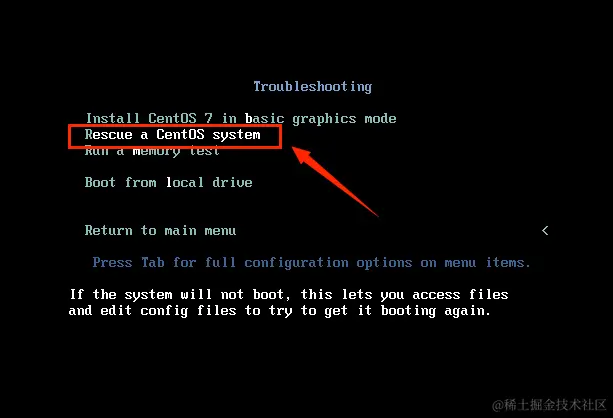Click 'local drive' in the Boot entry
This screenshot has height=418, width=613.
click(x=209, y=183)
